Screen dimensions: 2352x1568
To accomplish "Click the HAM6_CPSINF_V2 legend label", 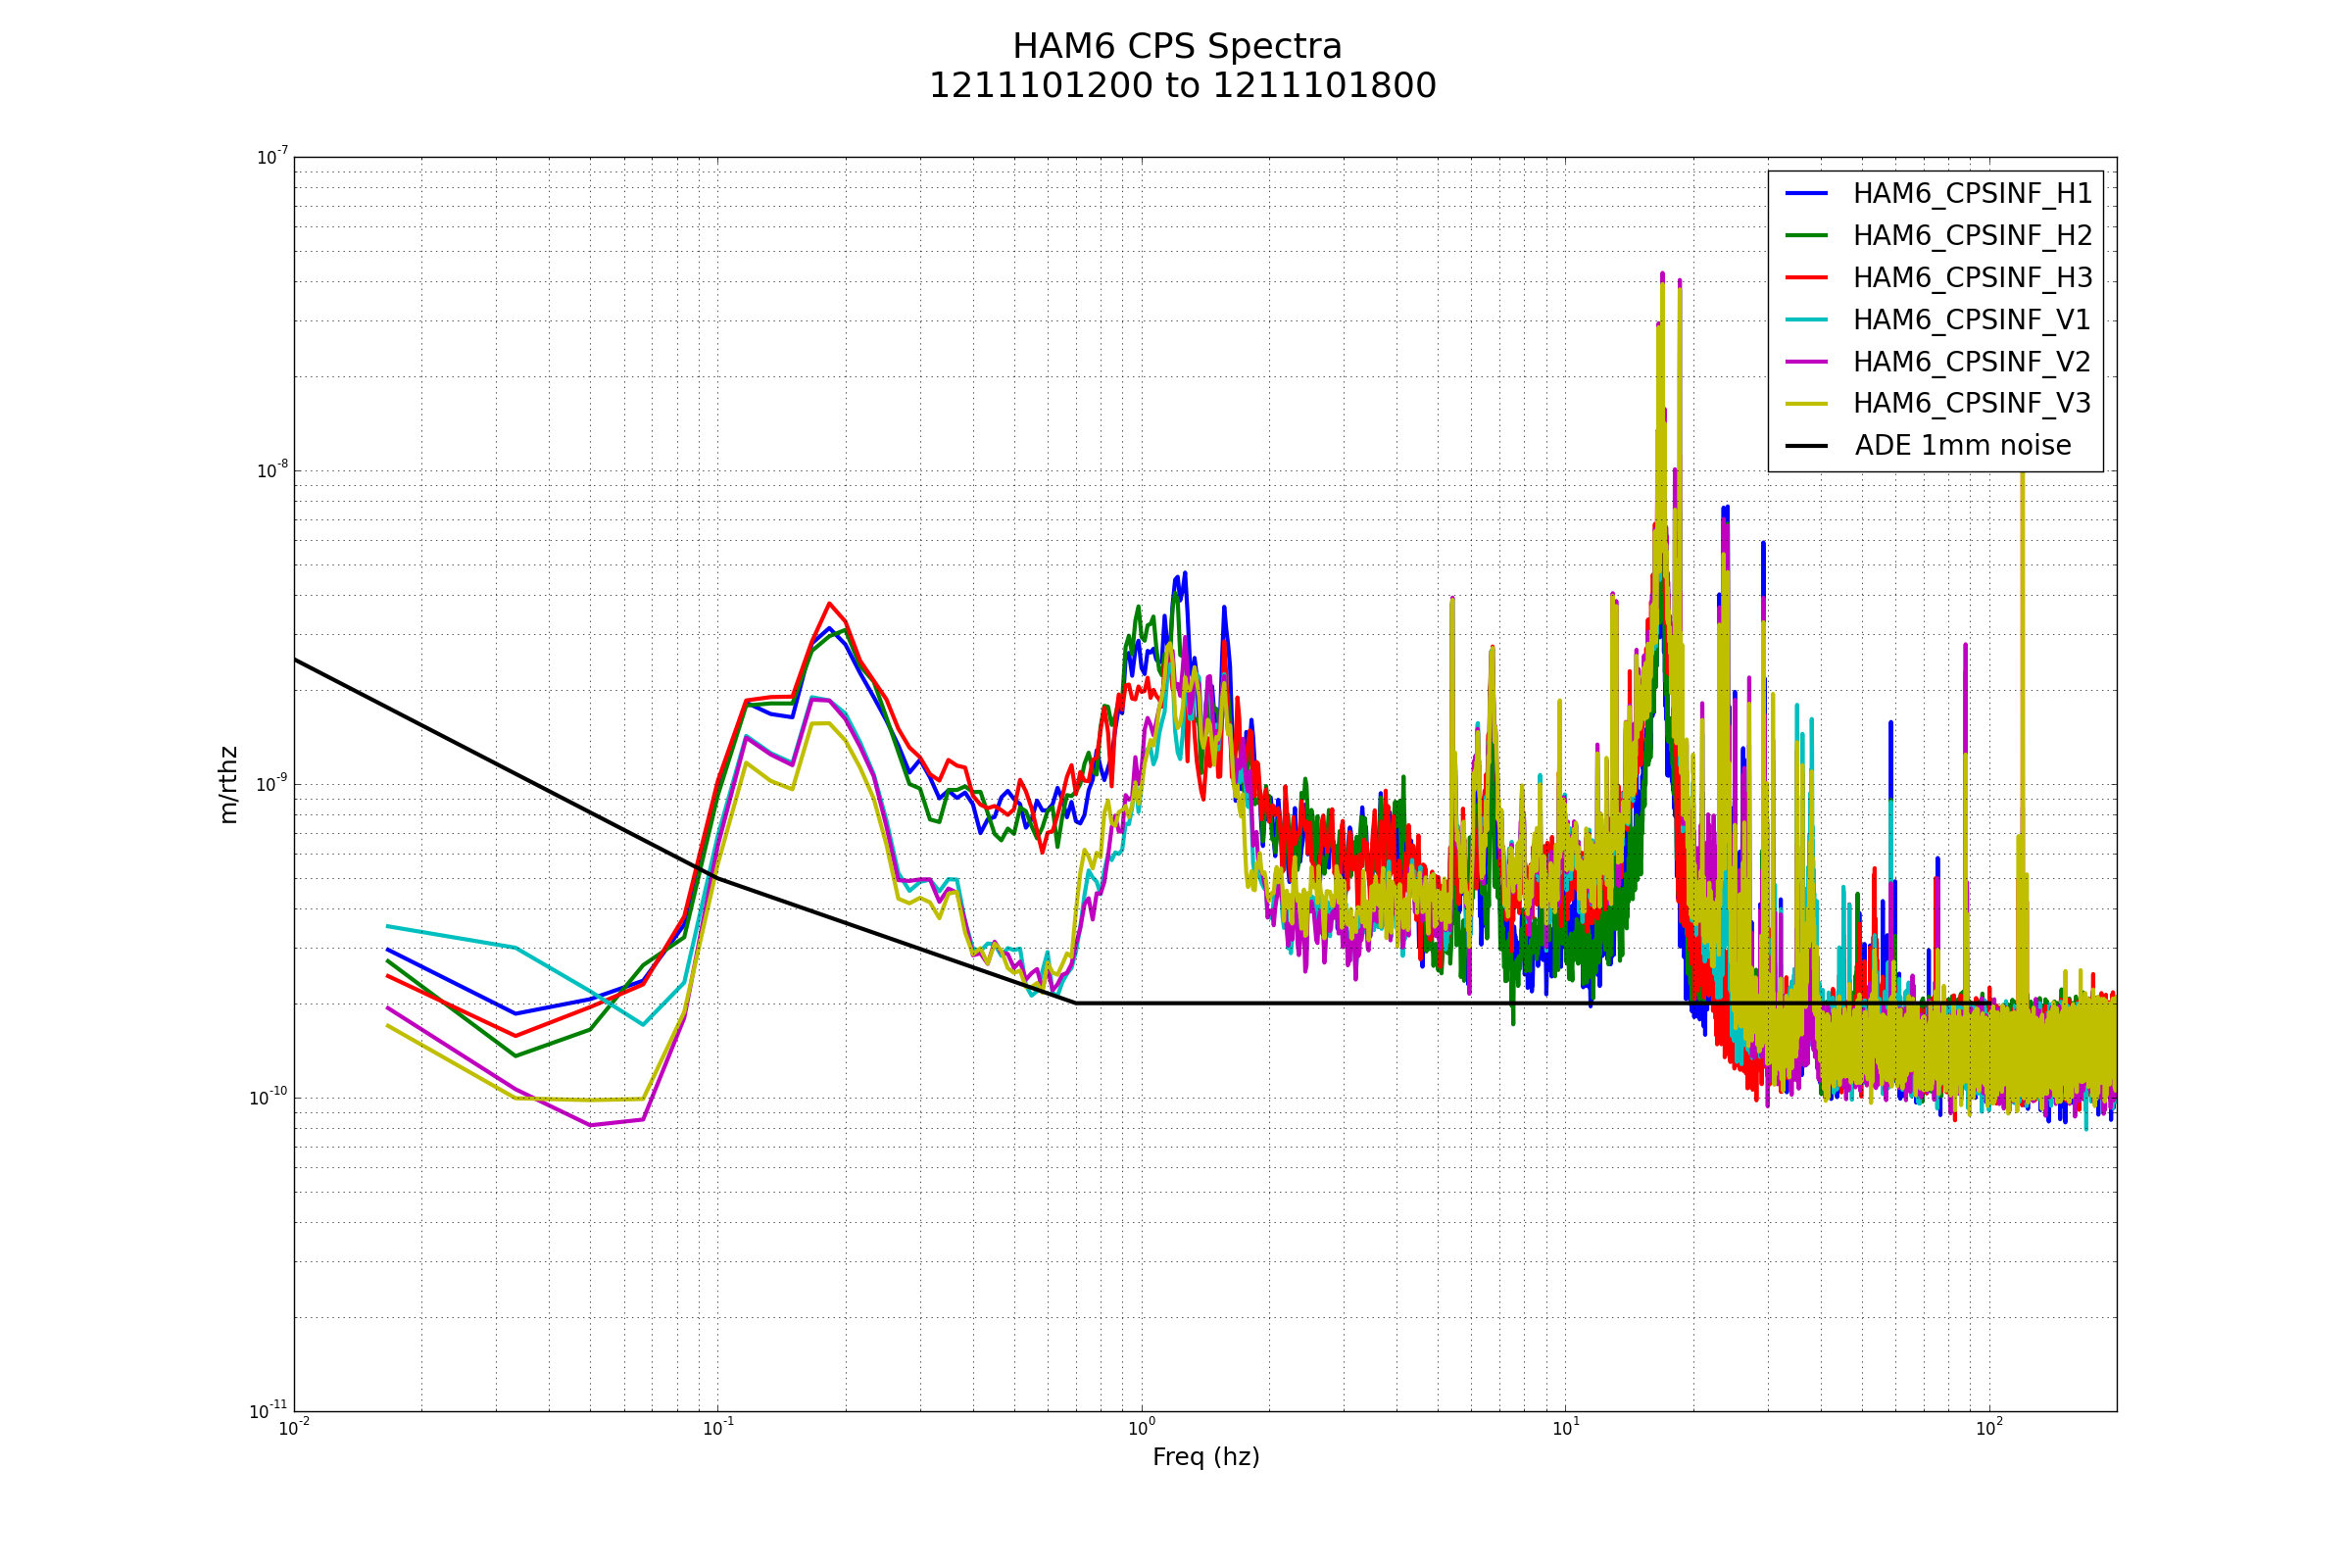I will coord(1971,362).
